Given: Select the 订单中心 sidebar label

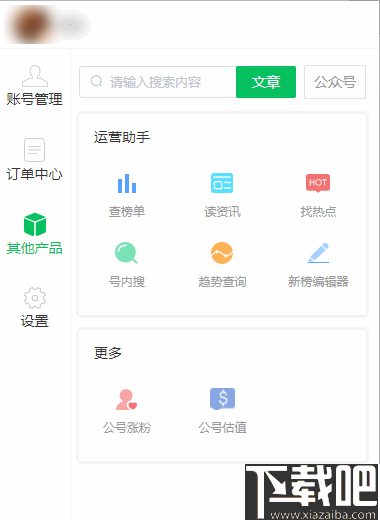Looking at the screenshot, I should pos(35,174).
